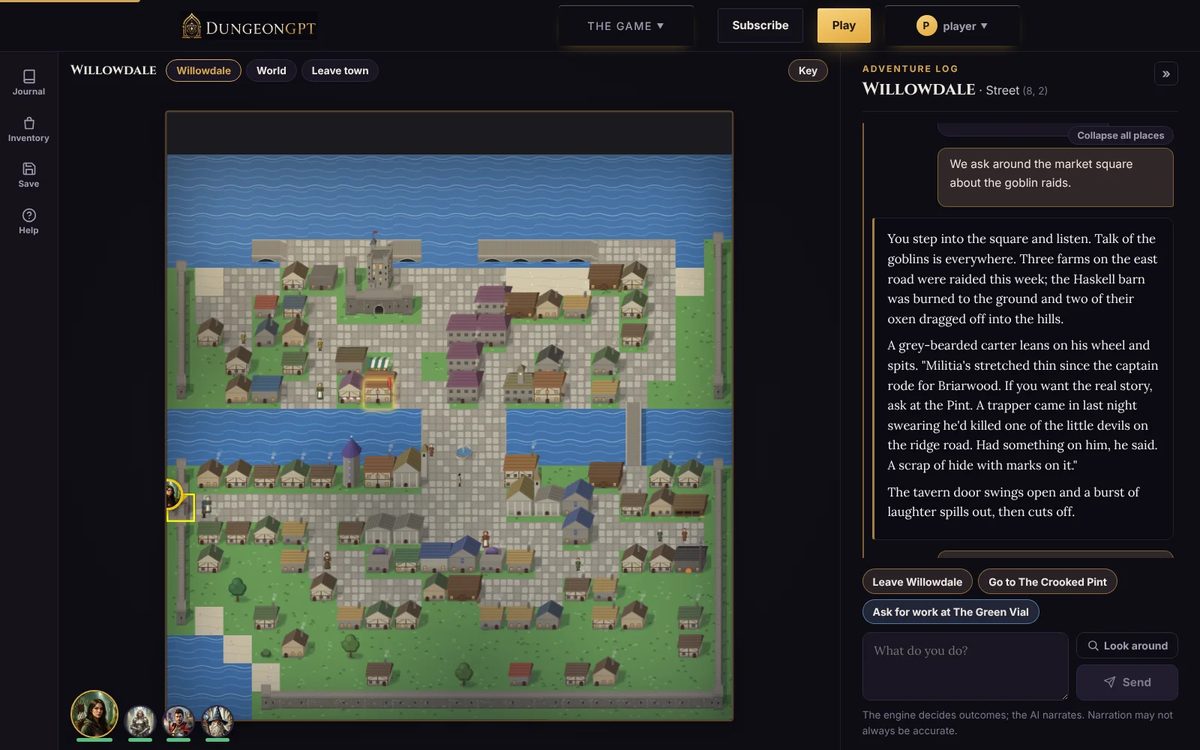
Task: Click the purple-roofed tower on the map
Action: click(351, 463)
